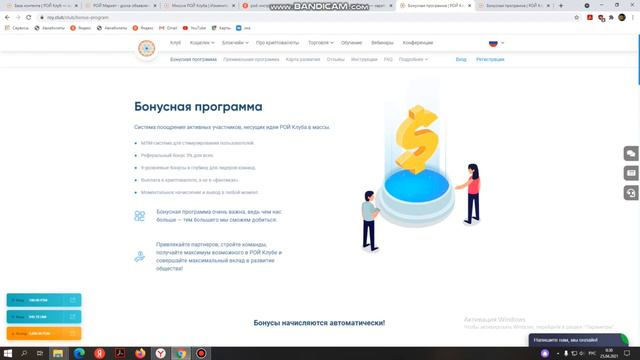Click the Вход login link
The image size is (640, 360).
461,60
